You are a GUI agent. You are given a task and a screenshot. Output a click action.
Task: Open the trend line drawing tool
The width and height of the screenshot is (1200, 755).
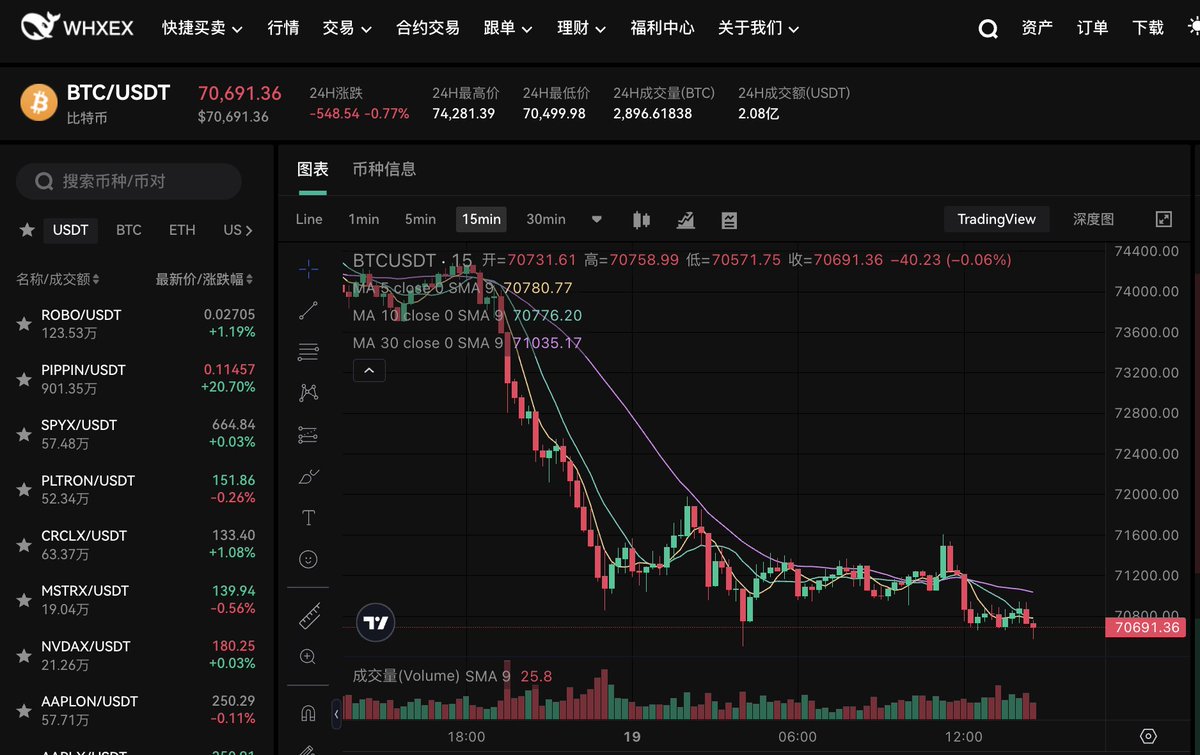pyautogui.click(x=308, y=310)
